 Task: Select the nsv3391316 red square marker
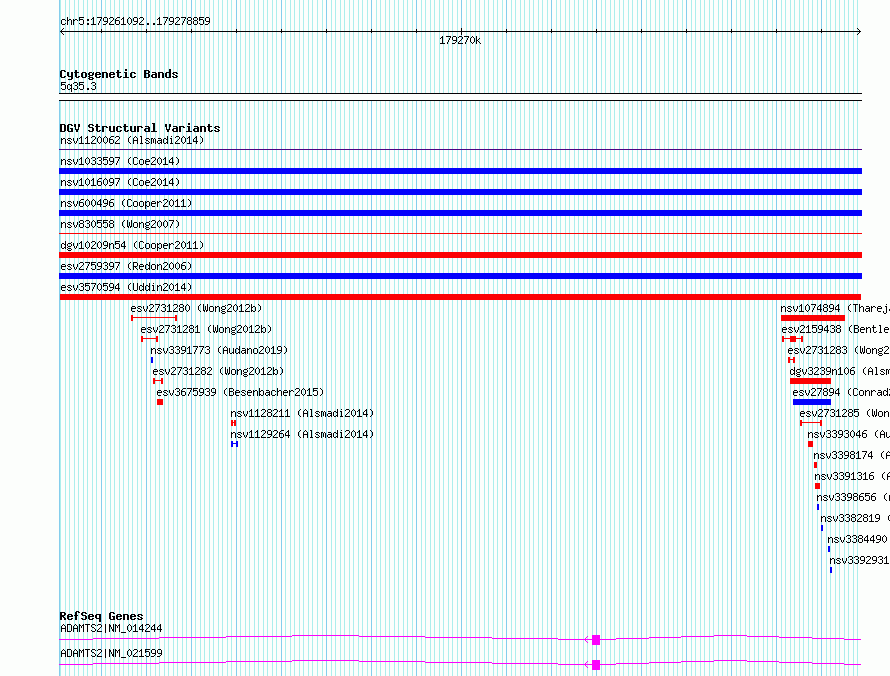point(817,486)
